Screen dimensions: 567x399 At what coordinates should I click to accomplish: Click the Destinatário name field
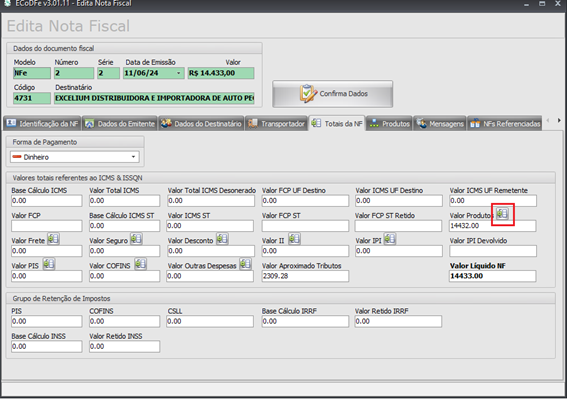click(154, 98)
